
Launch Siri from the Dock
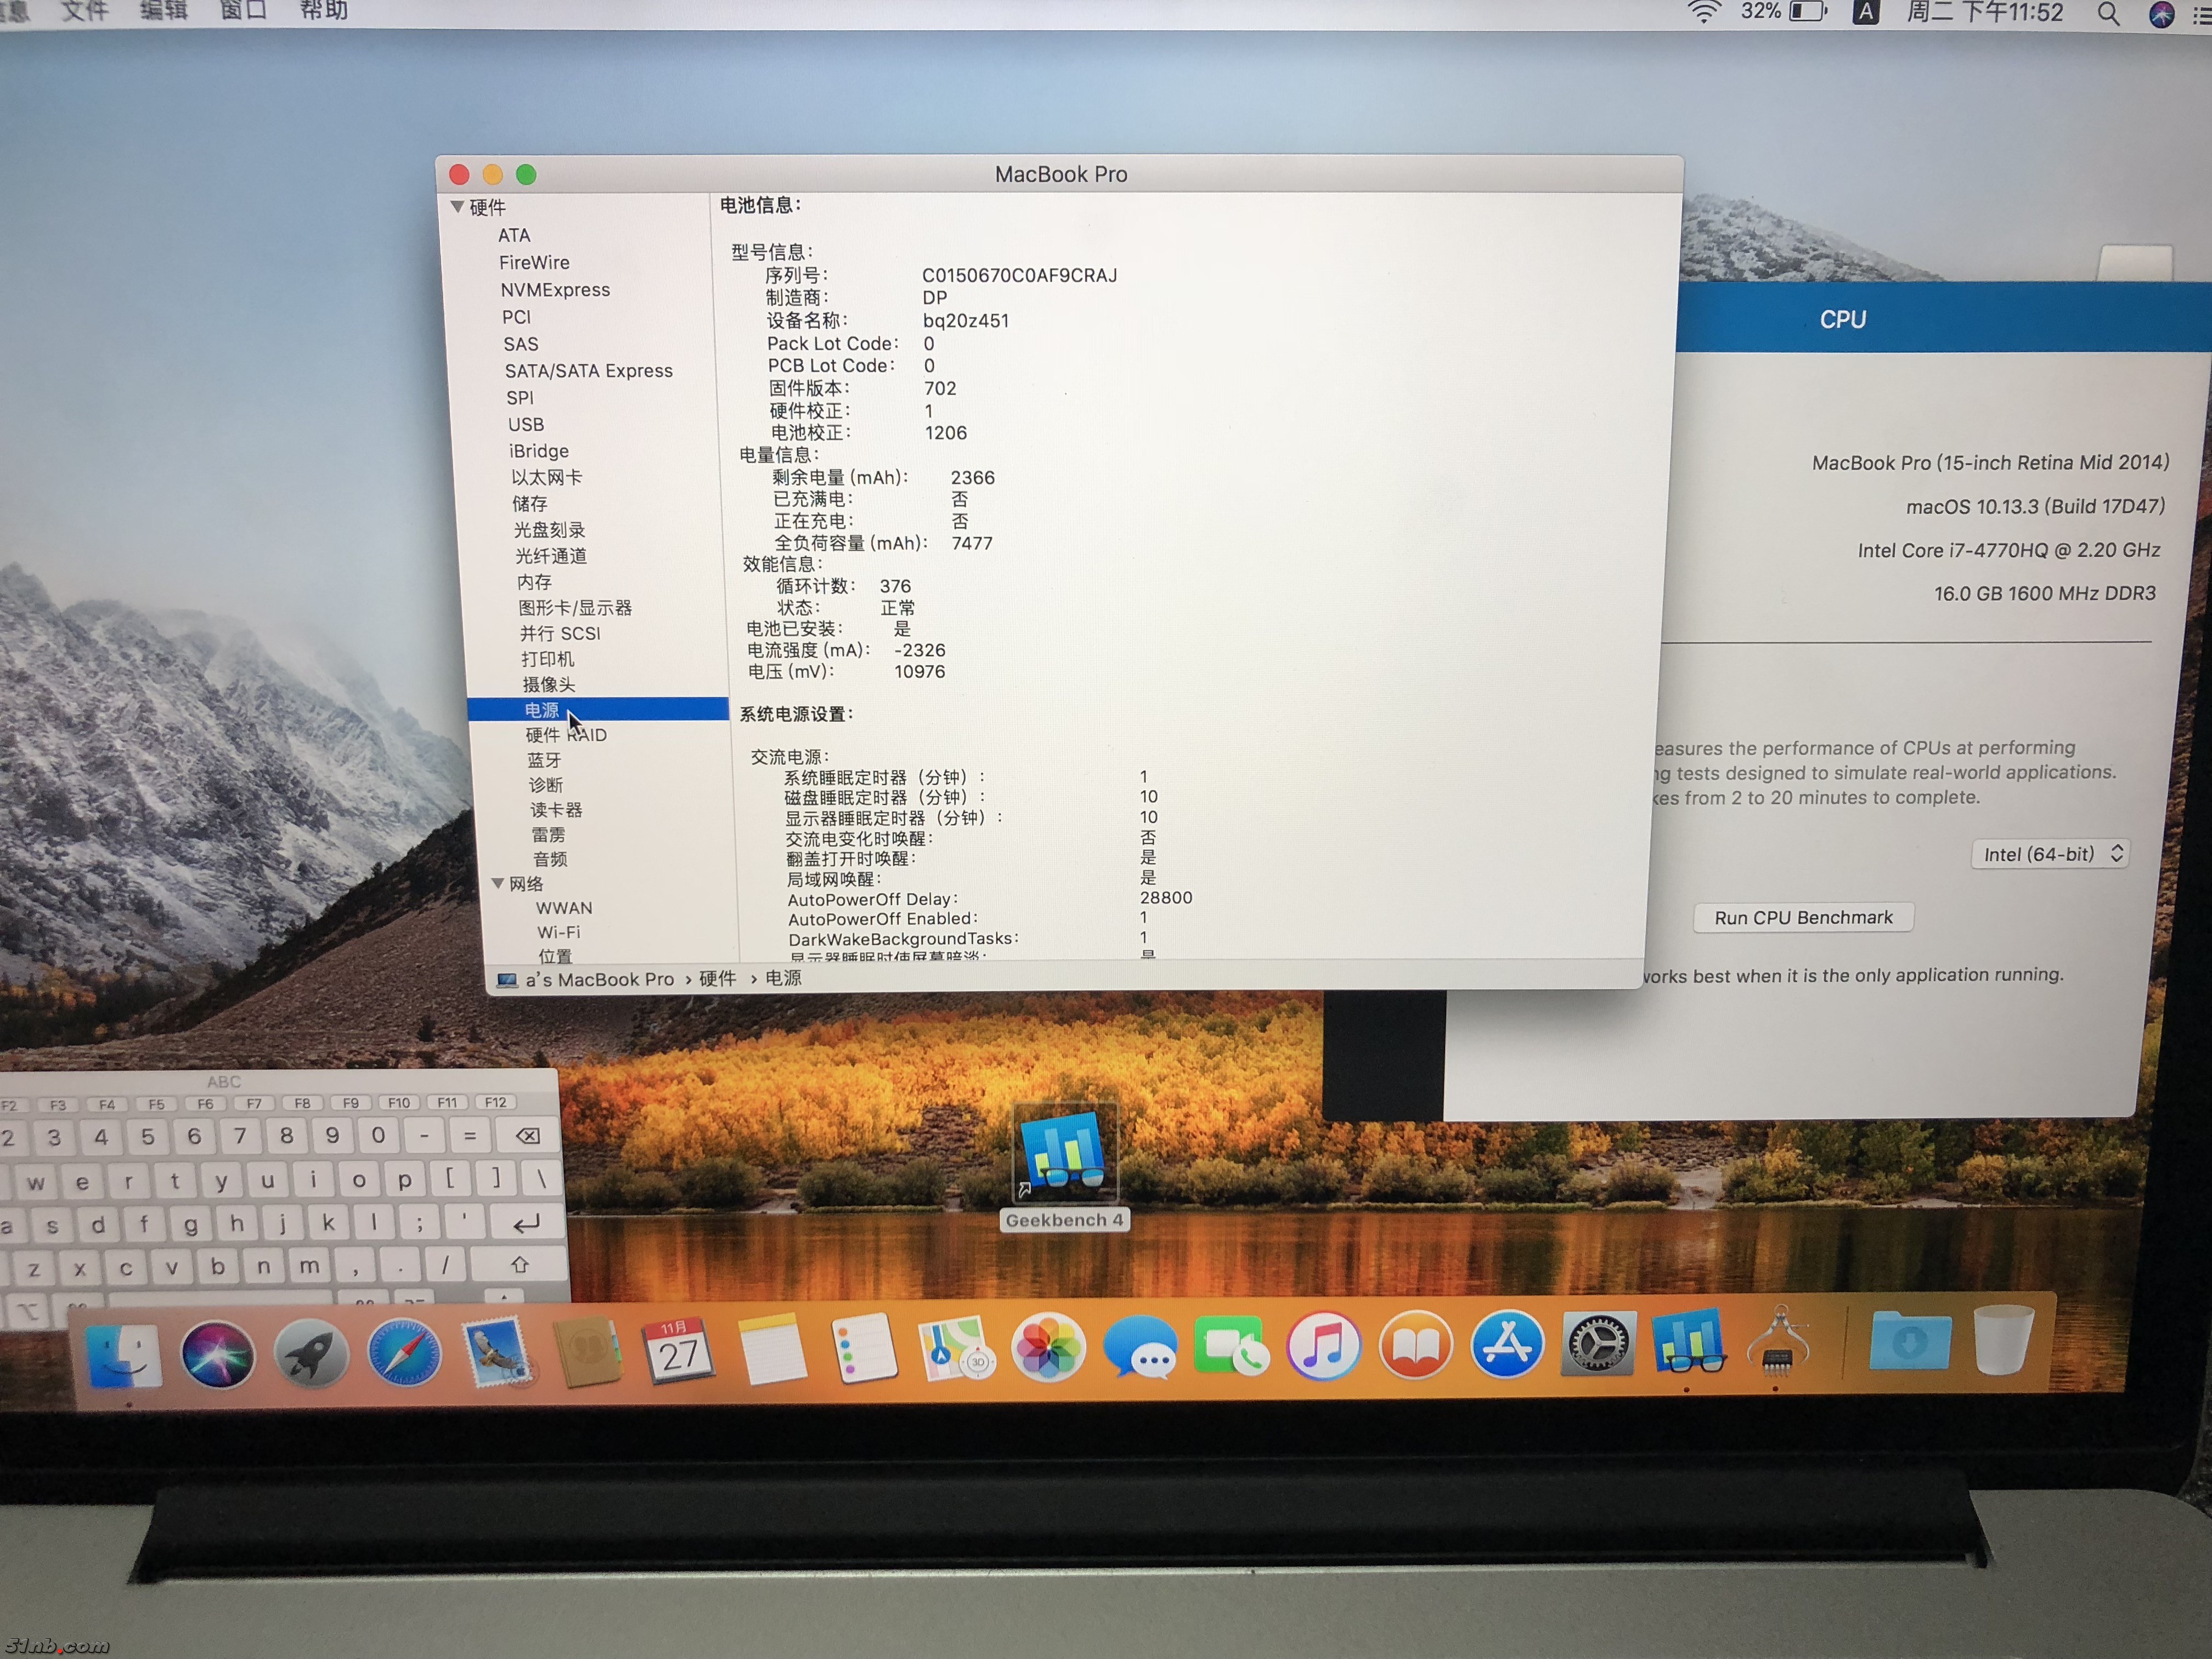click(217, 1354)
